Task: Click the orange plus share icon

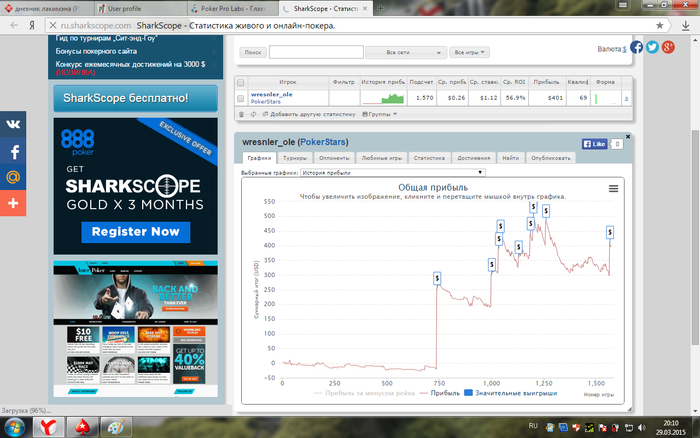Action: pyautogui.click(x=13, y=204)
